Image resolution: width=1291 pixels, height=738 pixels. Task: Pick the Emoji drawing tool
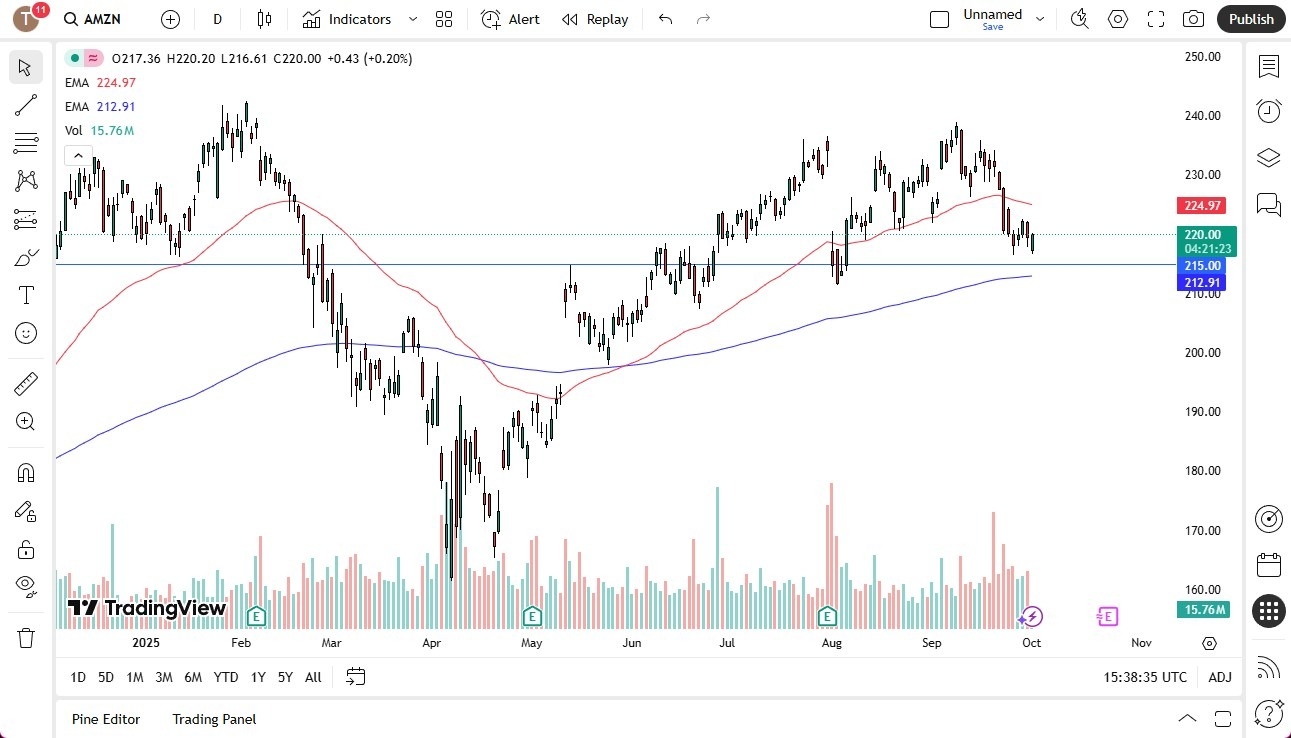click(25, 333)
